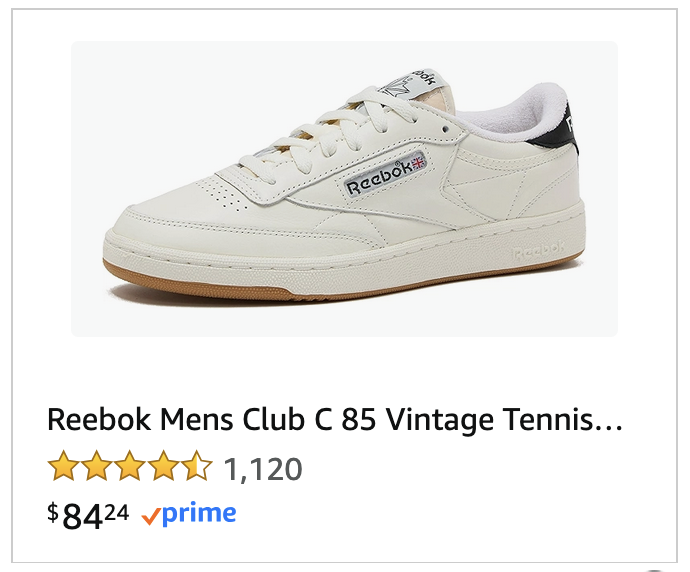The image size is (690, 572).
Task: Click the half-filled fifth rating star
Action: coord(197,467)
